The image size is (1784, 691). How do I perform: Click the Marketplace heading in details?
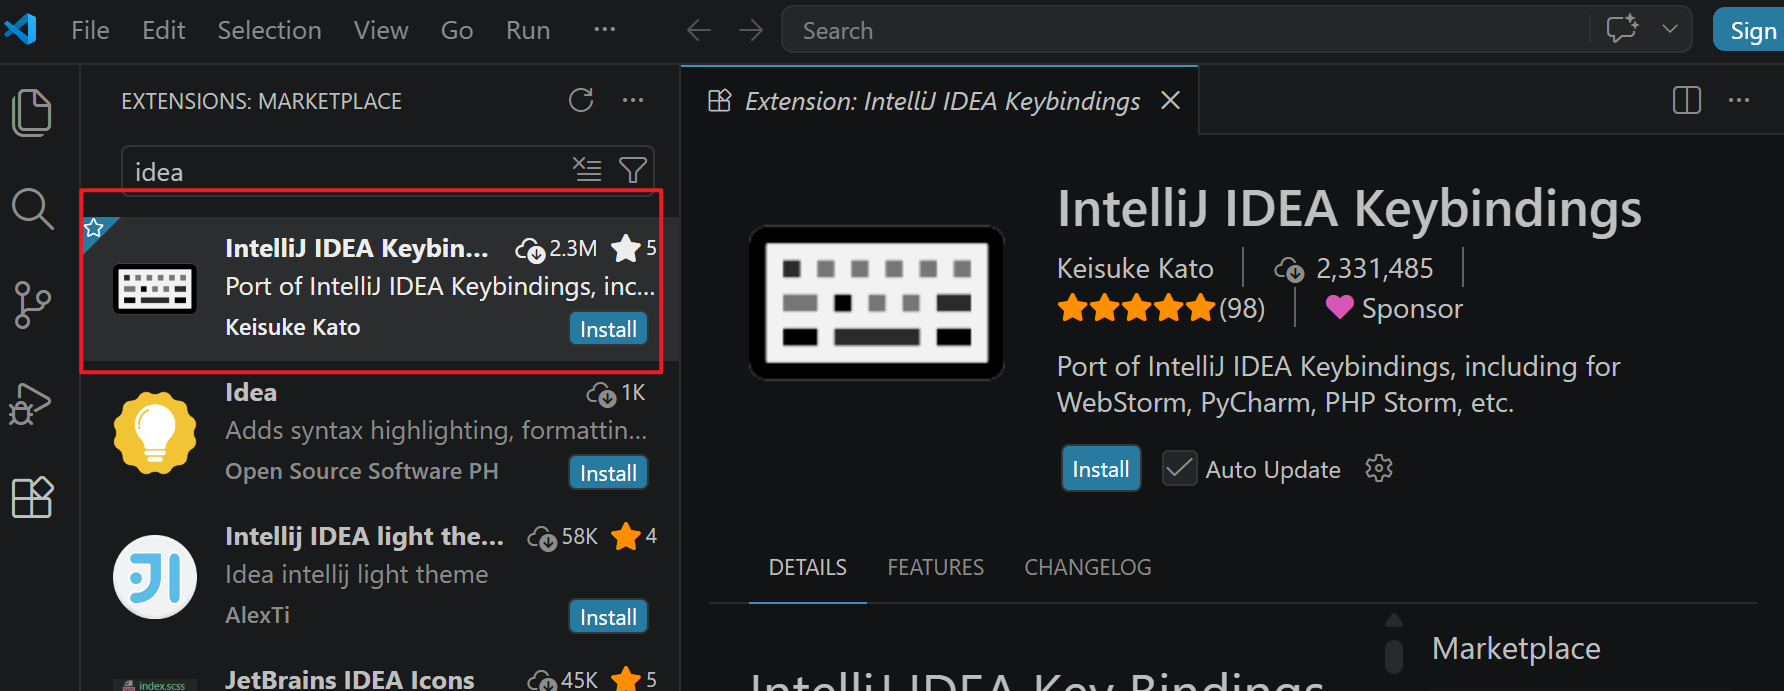point(1516,648)
